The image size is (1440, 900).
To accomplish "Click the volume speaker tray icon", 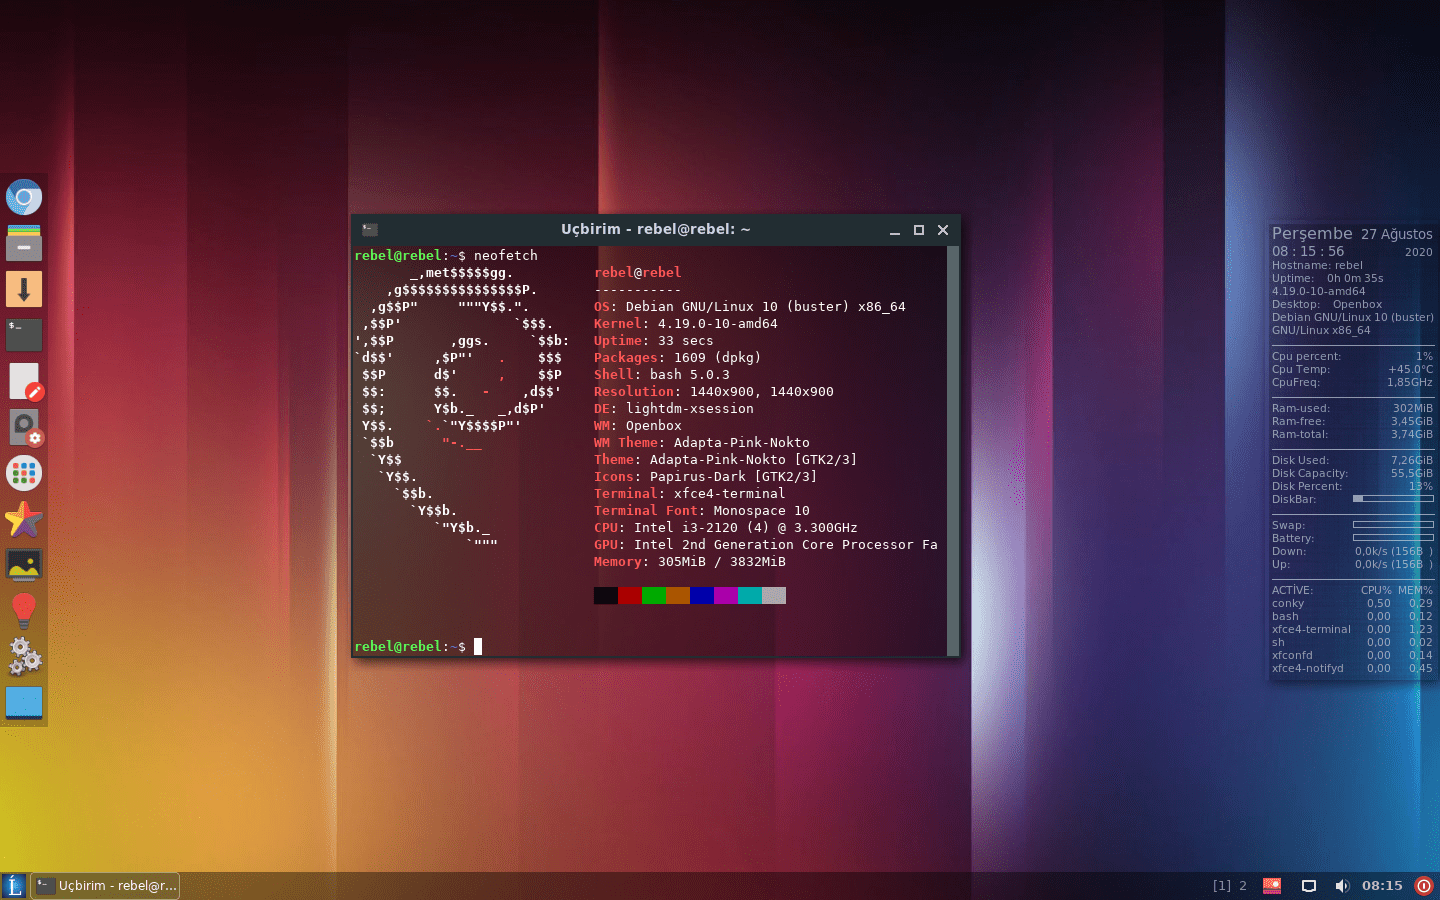I will (1342, 886).
